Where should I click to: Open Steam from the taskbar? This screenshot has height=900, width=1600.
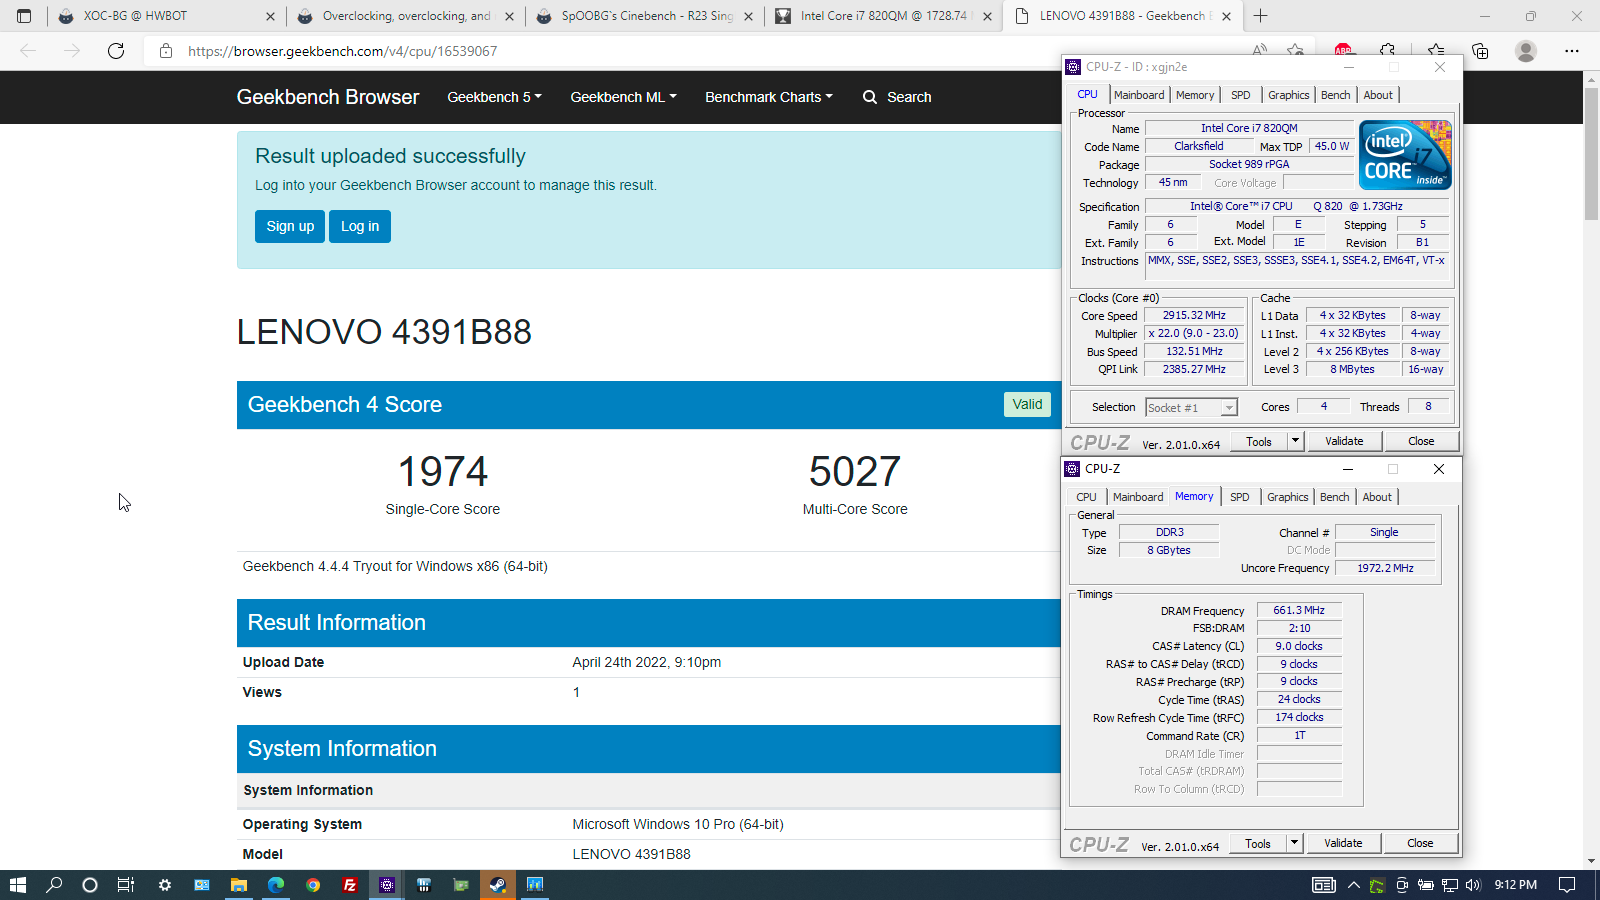pyautogui.click(x=497, y=884)
